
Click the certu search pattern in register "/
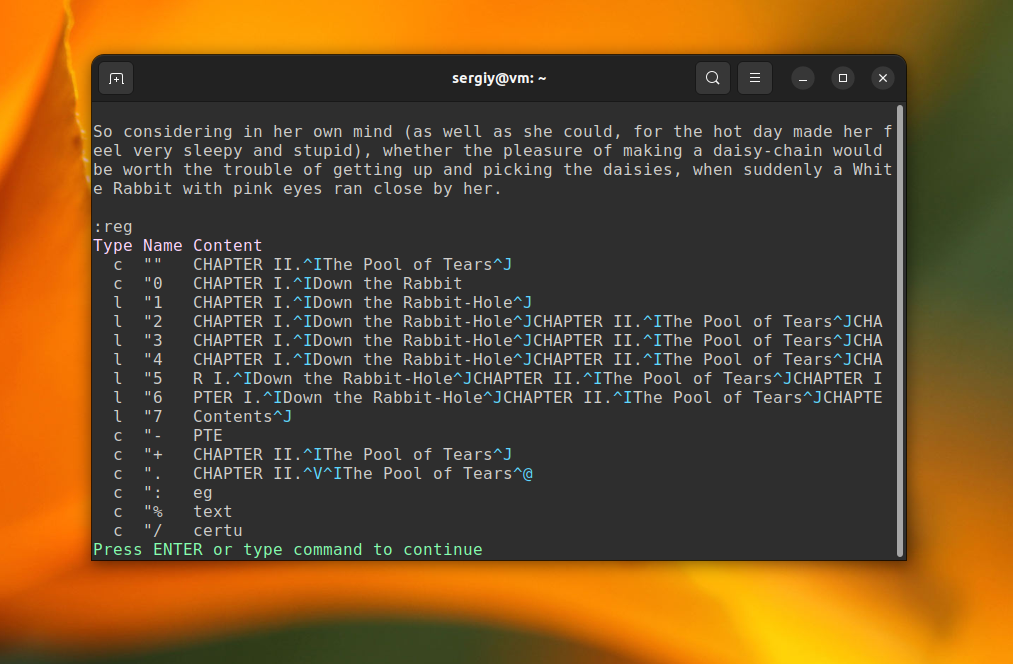(218, 530)
